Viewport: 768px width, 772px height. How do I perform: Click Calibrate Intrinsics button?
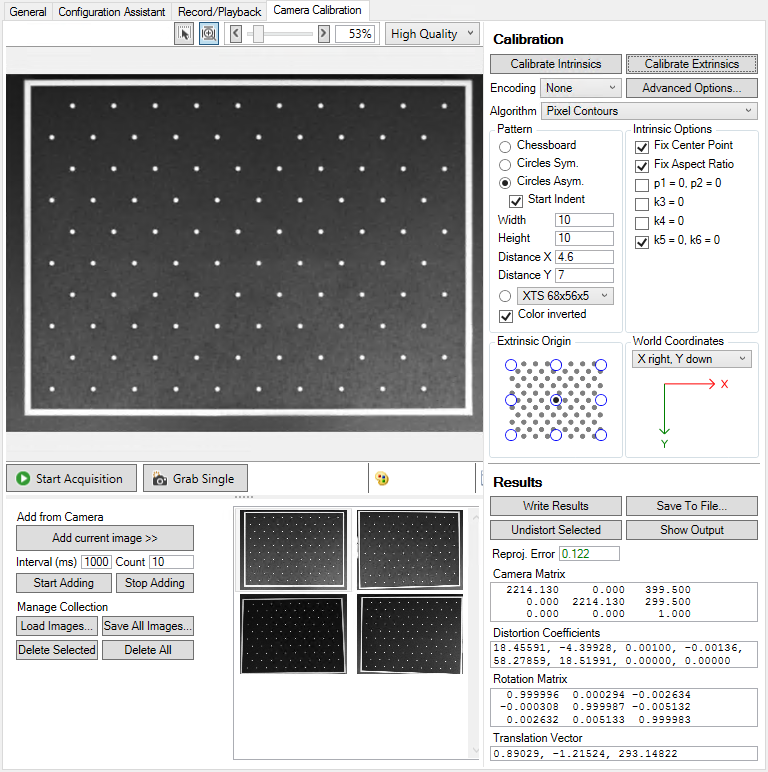tap(556, 64)
